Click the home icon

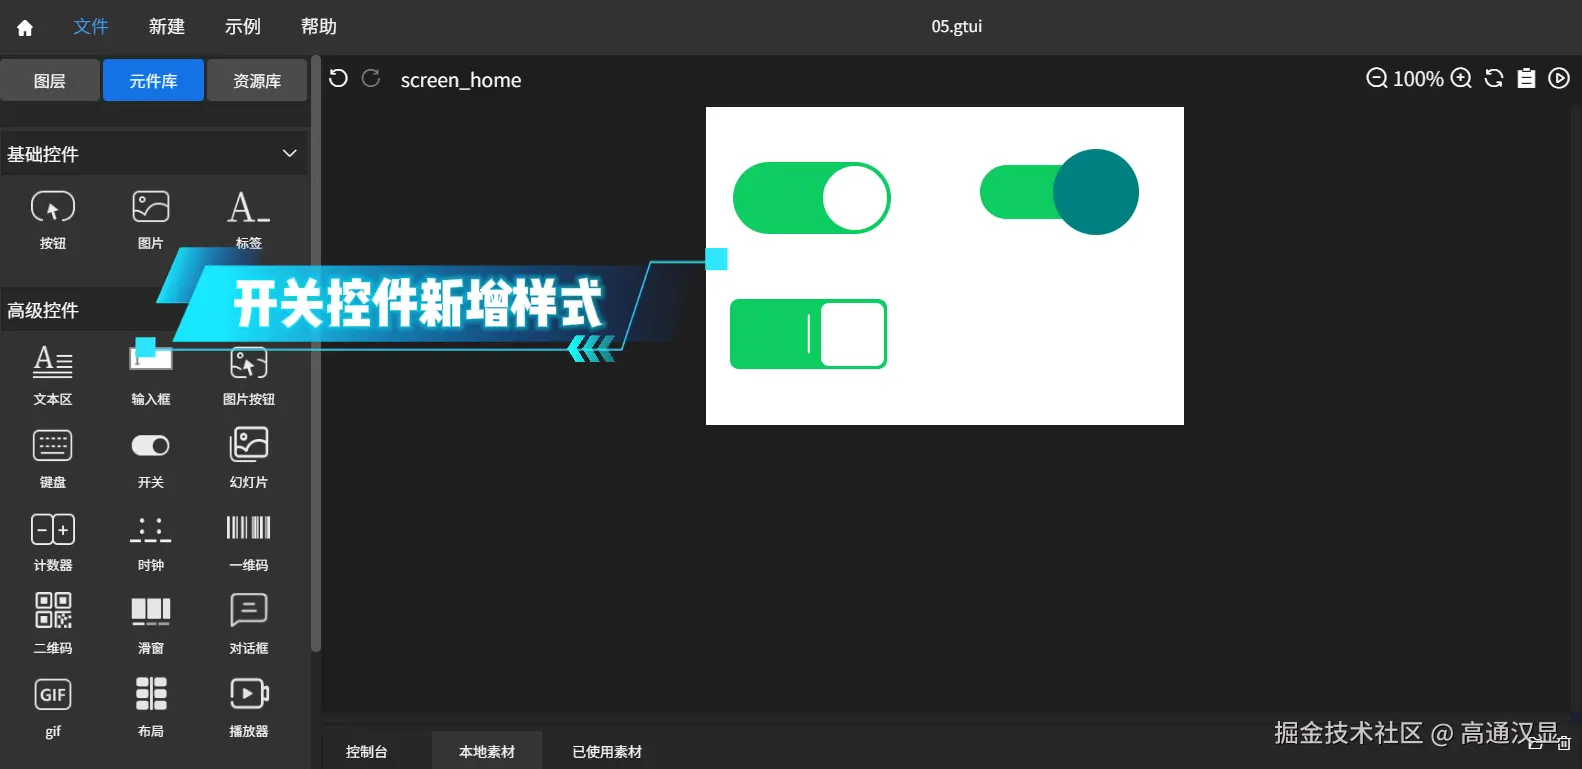click(x=25, y=27)
